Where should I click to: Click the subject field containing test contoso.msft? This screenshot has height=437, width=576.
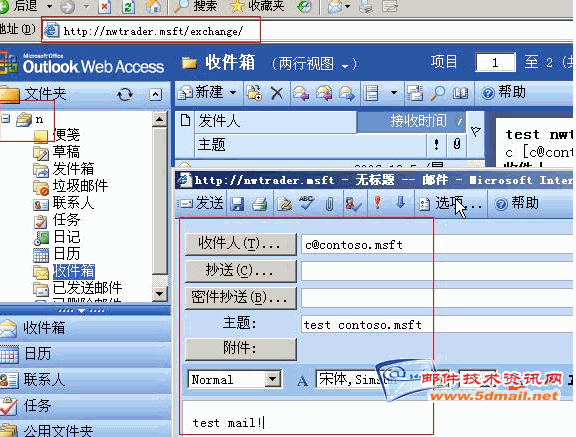437,325
